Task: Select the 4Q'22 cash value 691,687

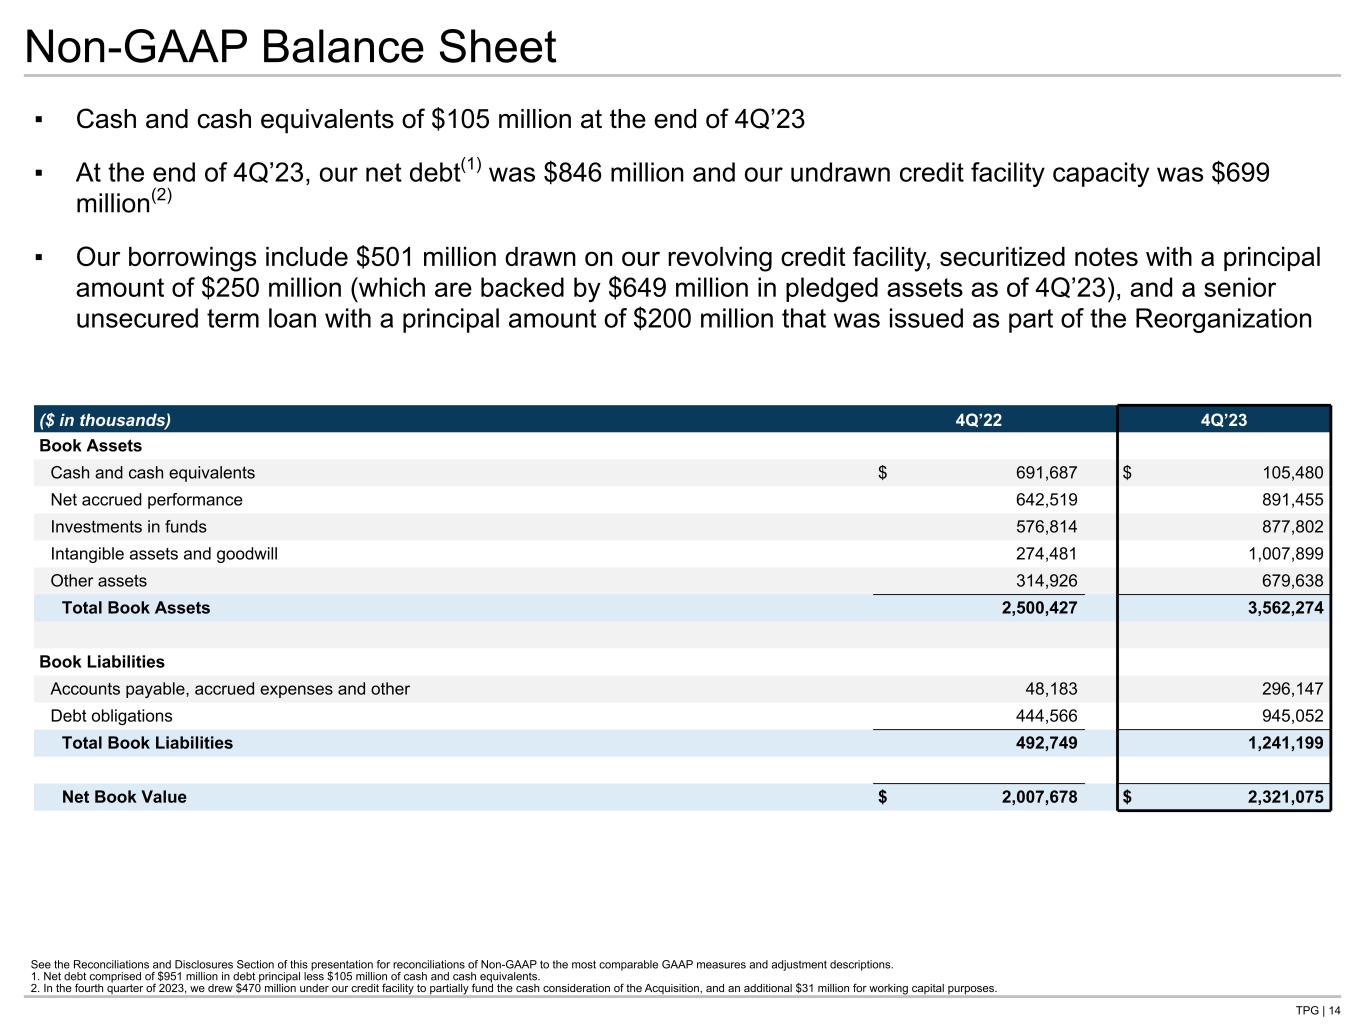Action: [1040, 473]
